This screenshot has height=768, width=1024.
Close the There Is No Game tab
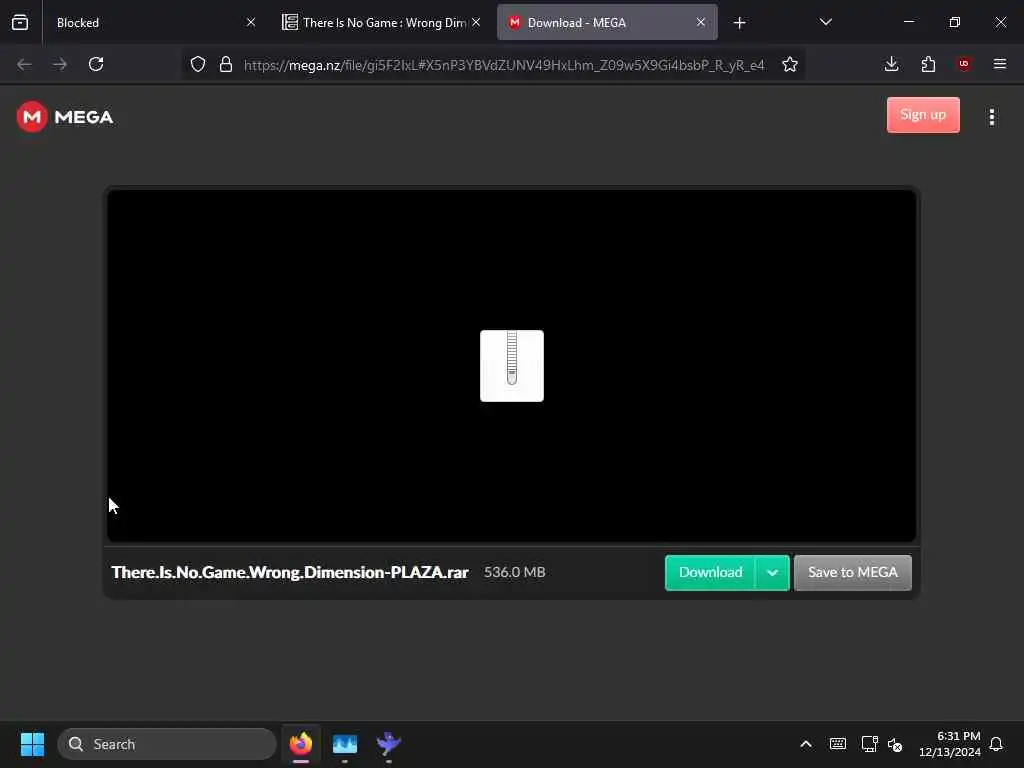click(476, 23)
